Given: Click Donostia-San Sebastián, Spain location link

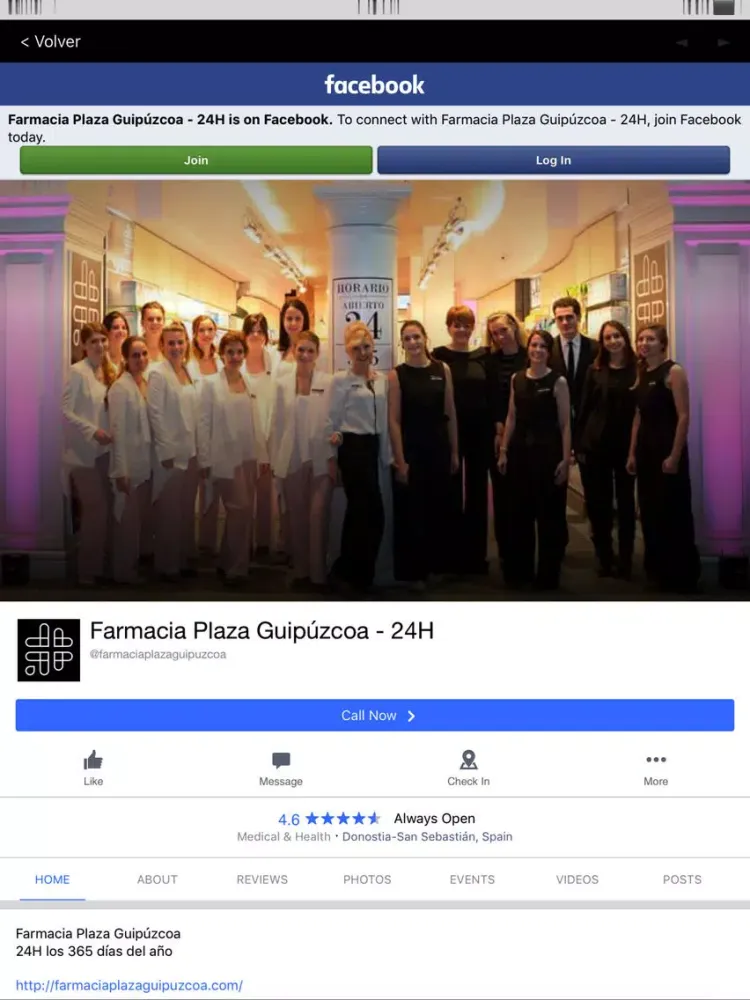Looking at the screenshot, I should pyautogui.click(x=427, y=837).
